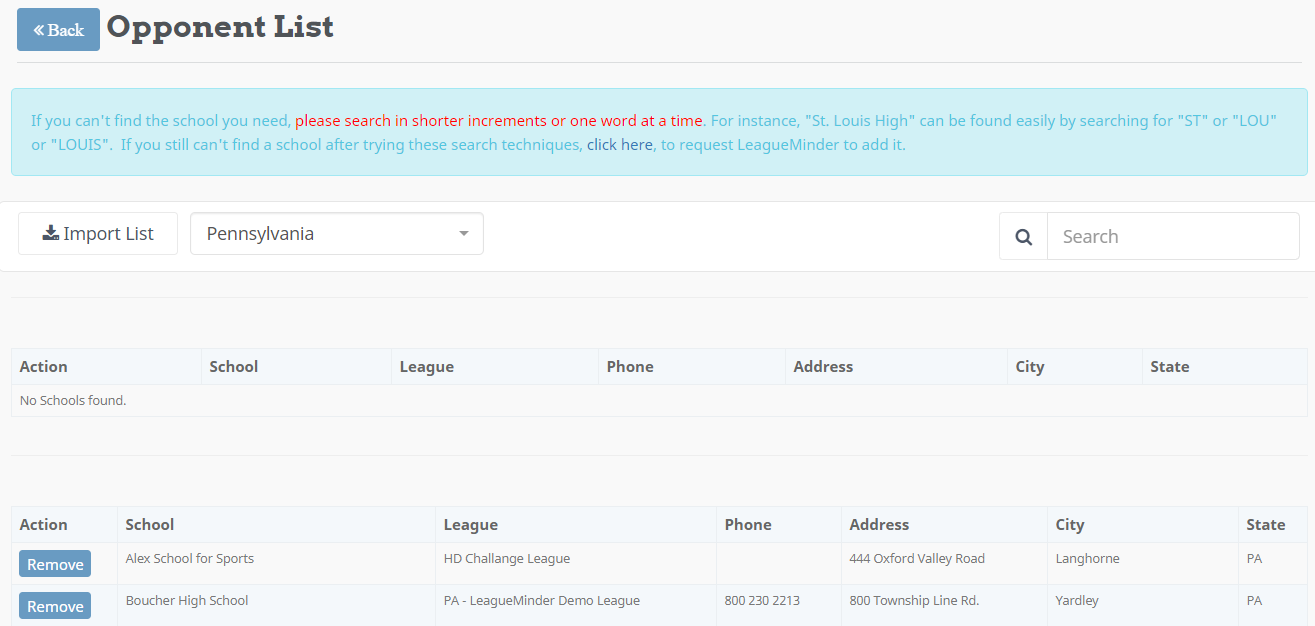The width and height of the screenshot is (1315, 626).
Task: Click the 800 Township Line Rd. address
Action: coord(914,601)
